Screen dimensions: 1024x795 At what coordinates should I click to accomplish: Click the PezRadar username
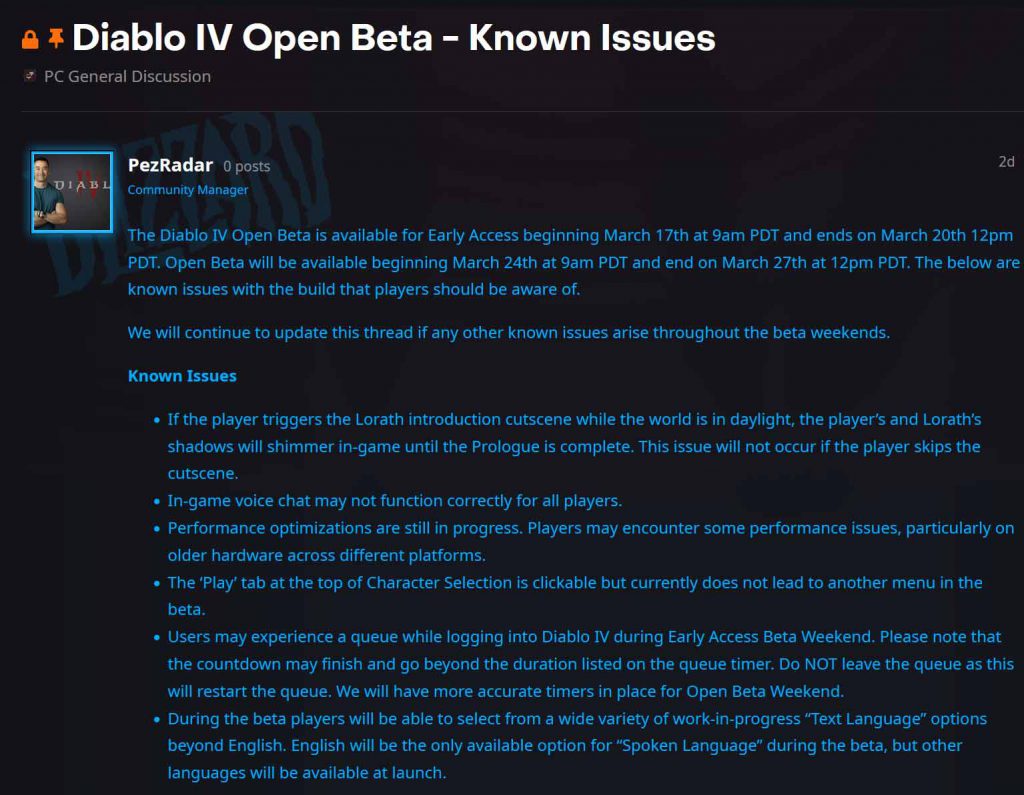click(169, 165)
